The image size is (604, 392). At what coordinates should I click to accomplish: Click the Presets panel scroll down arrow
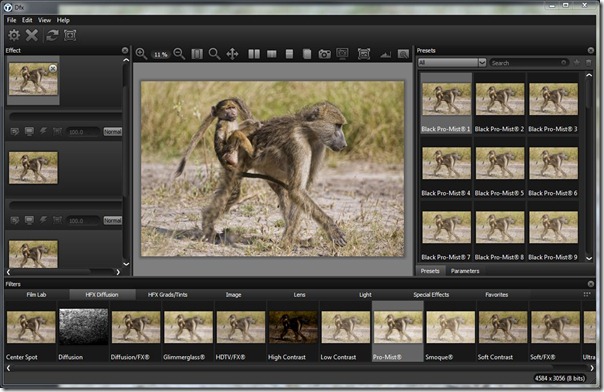589,259
